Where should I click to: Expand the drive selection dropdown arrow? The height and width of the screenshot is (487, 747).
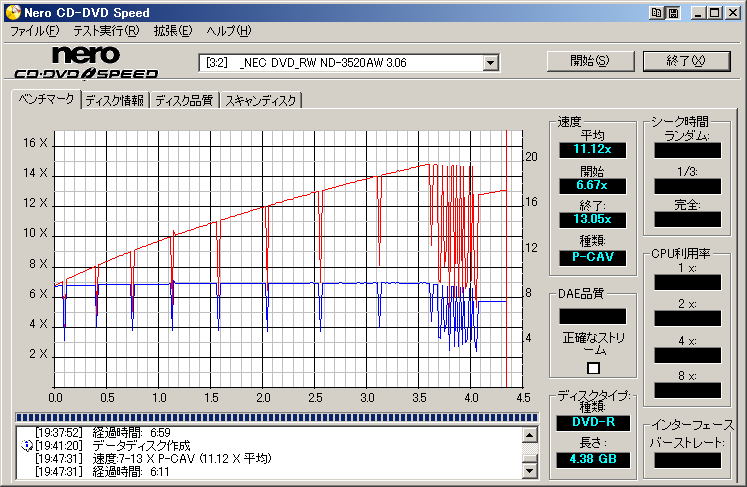pos(490,63)
